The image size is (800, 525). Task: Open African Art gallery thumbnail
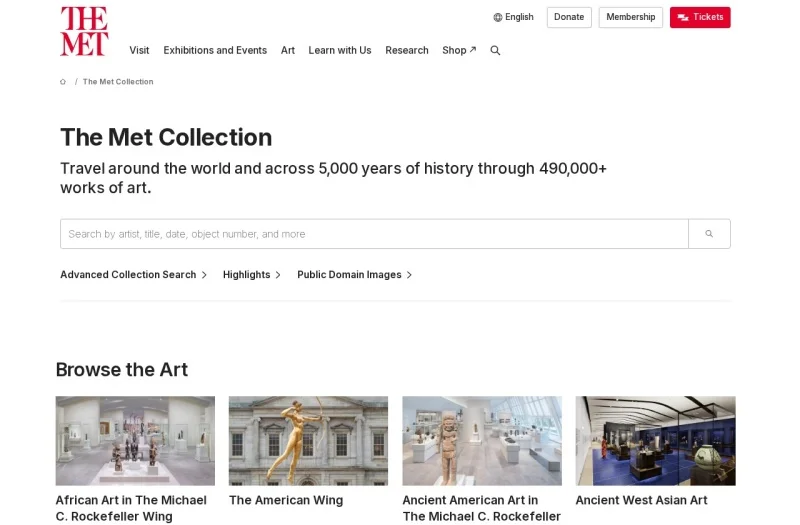(135, 441)
